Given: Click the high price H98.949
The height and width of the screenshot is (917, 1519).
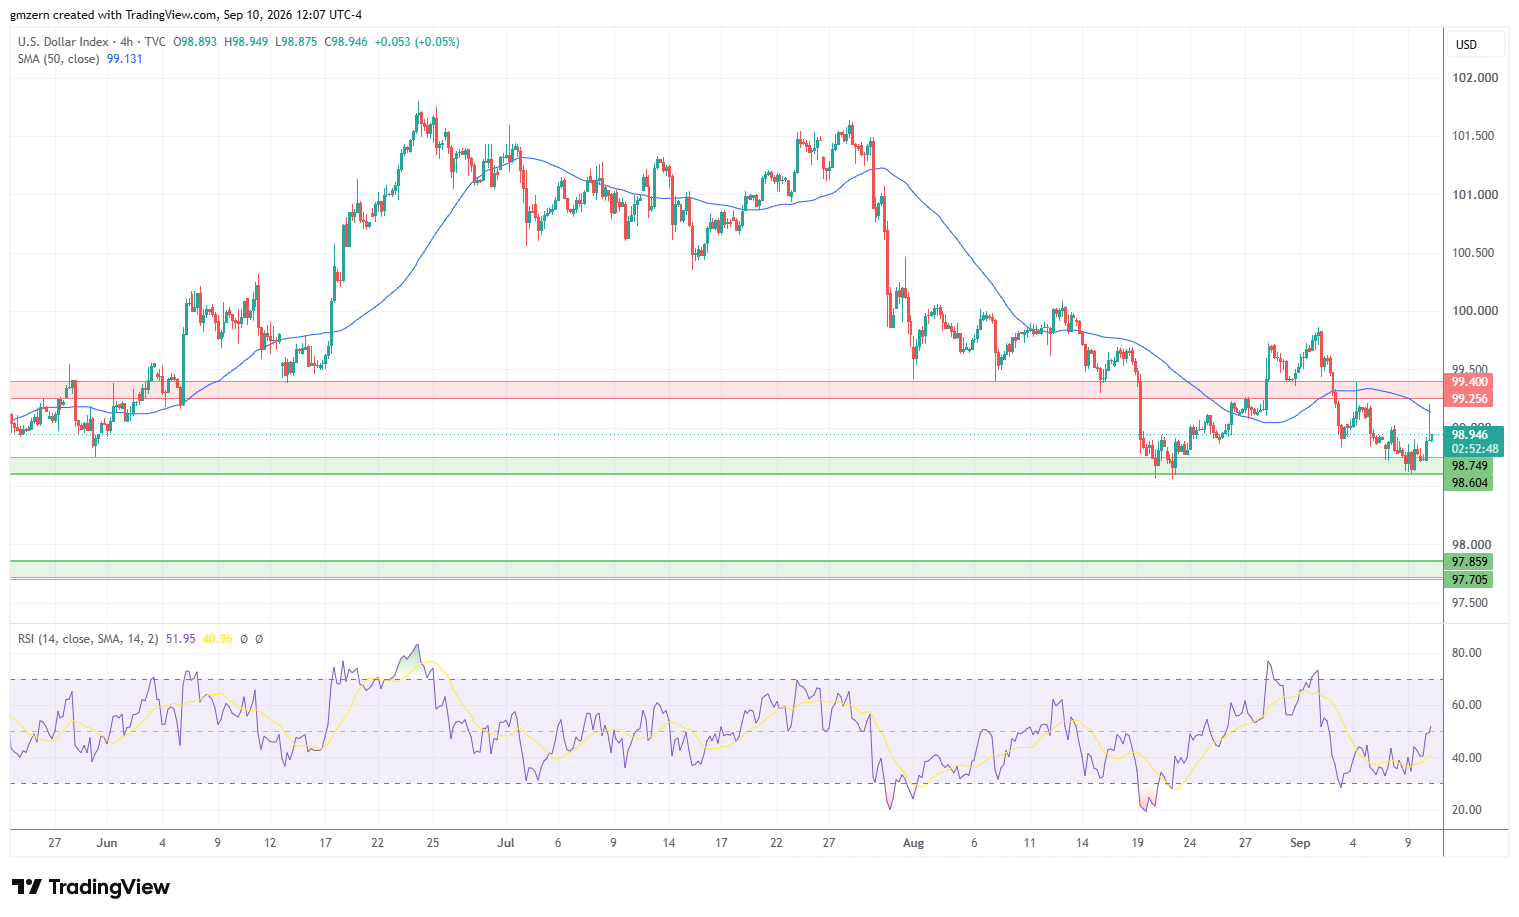Looking at the screenshot, I should point(246,42).
